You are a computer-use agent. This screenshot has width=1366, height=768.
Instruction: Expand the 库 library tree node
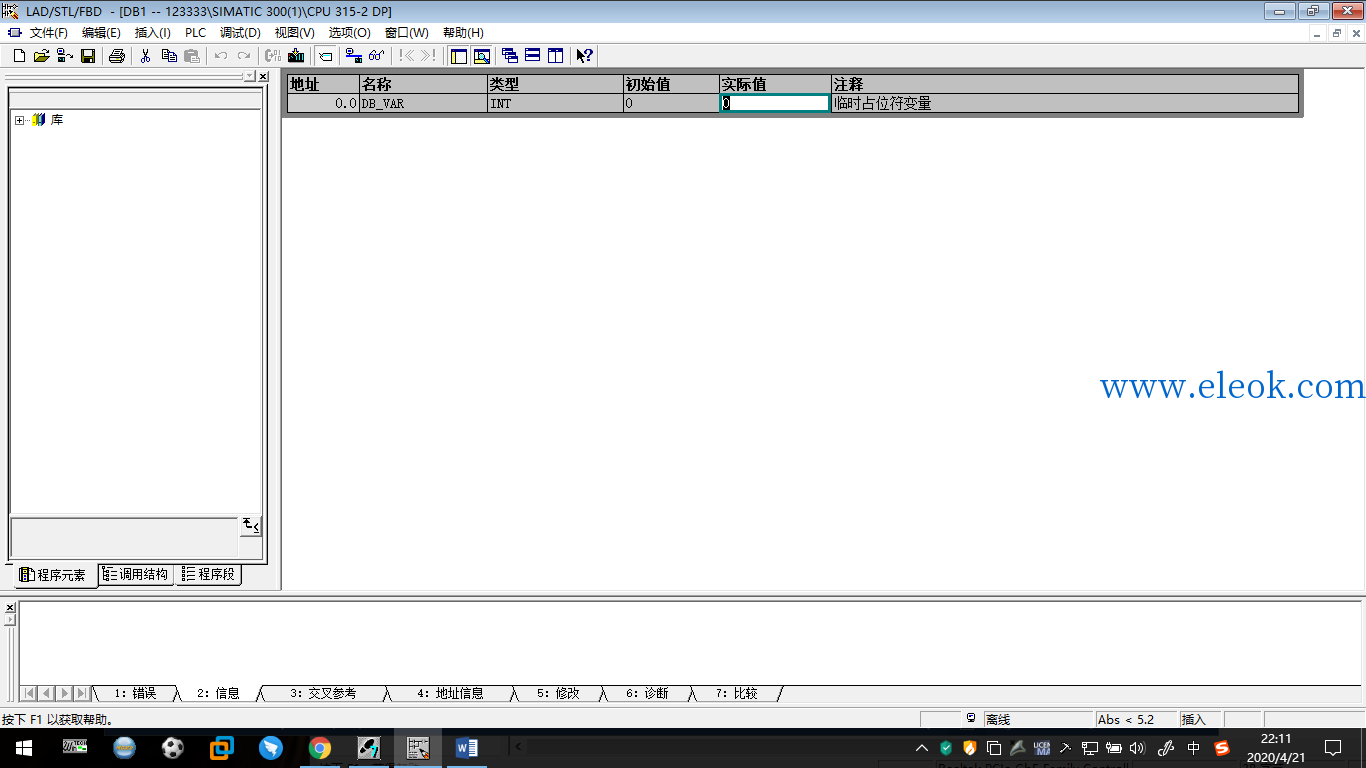pyautogui.click(x=20, y=120)
